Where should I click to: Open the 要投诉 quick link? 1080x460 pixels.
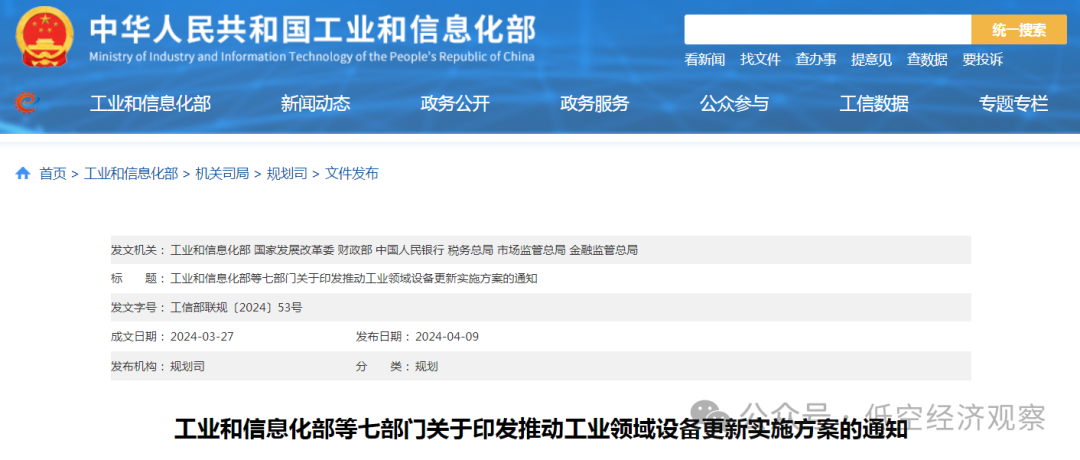[983, 60]
